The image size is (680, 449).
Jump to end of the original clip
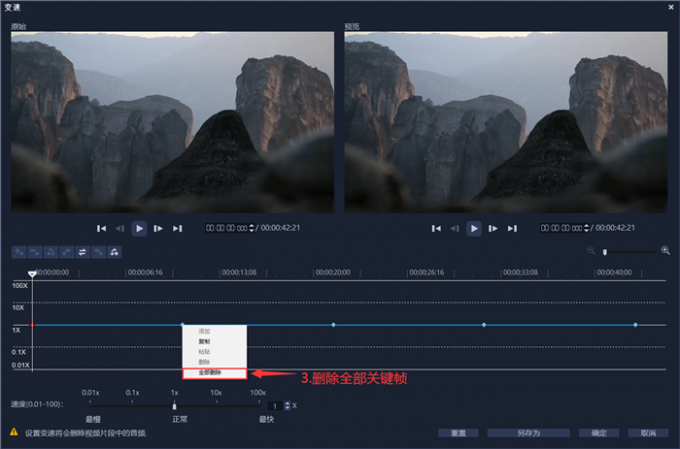tap(178, 228)
